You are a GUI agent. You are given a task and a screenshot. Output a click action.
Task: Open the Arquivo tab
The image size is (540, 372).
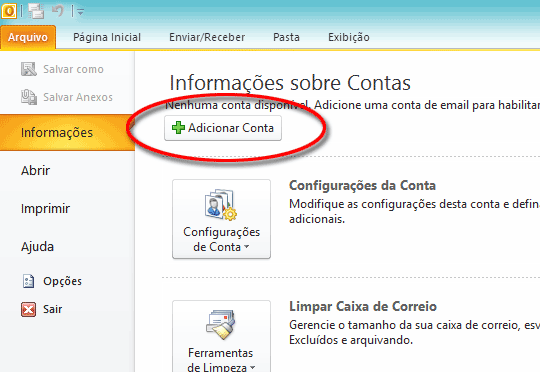tap(28, 37)
